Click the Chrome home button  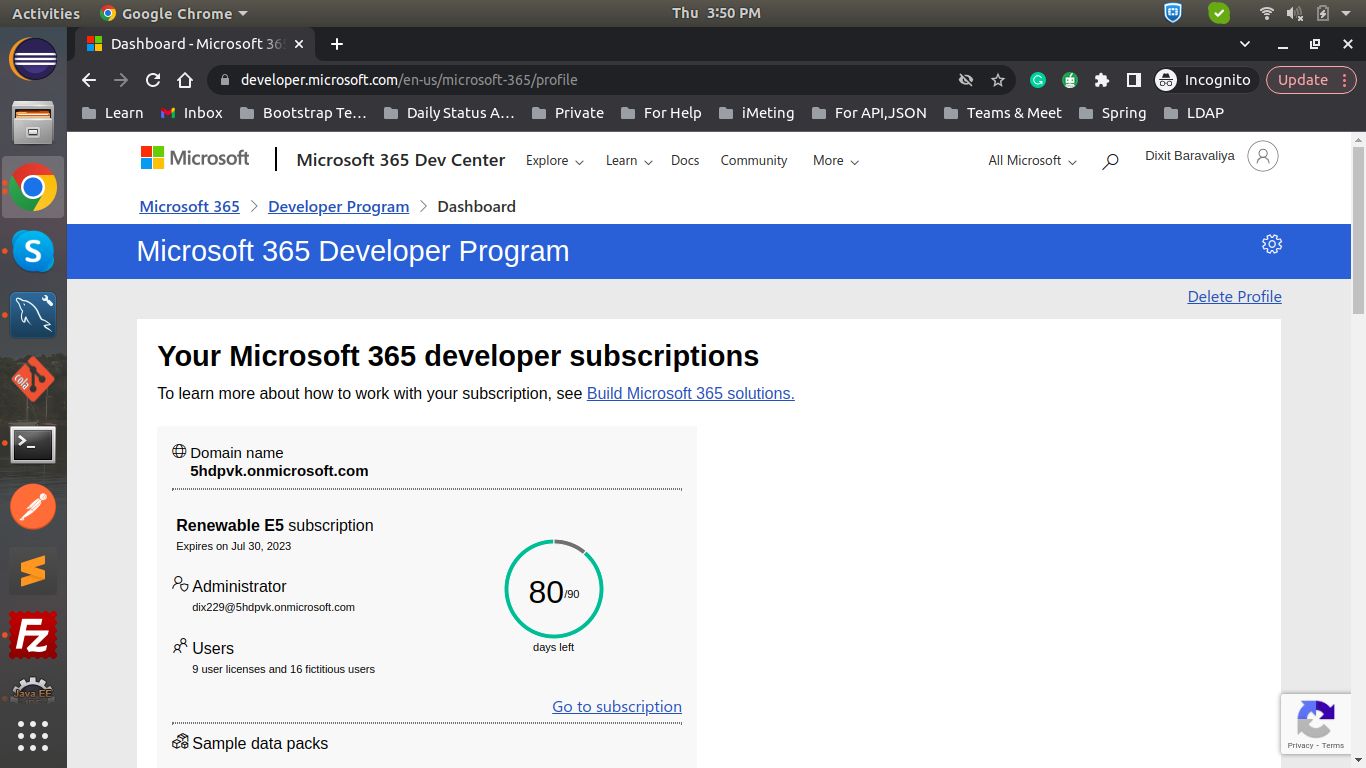coord(185,80)
